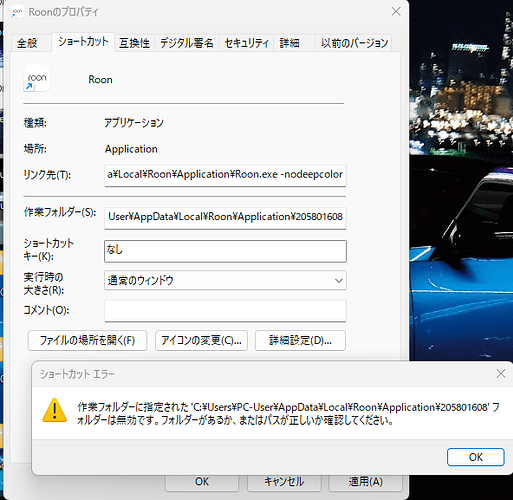Click the Roon title bar icon
The width and height of the screenshot is (513, 500).
click(17, 12)
